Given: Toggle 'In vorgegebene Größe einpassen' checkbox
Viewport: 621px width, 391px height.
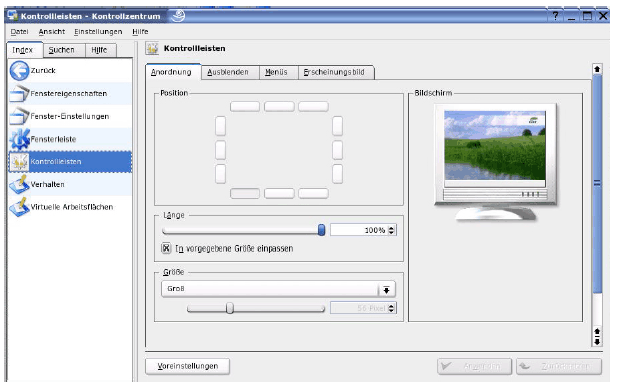Looking at the screenshot, I should point(166,248).
